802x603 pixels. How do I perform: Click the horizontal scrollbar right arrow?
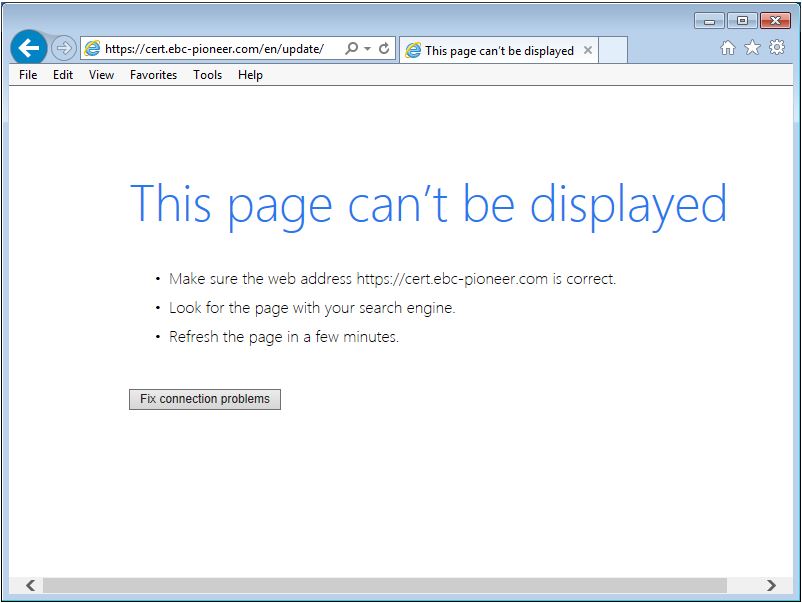click(x=771, y=585)
